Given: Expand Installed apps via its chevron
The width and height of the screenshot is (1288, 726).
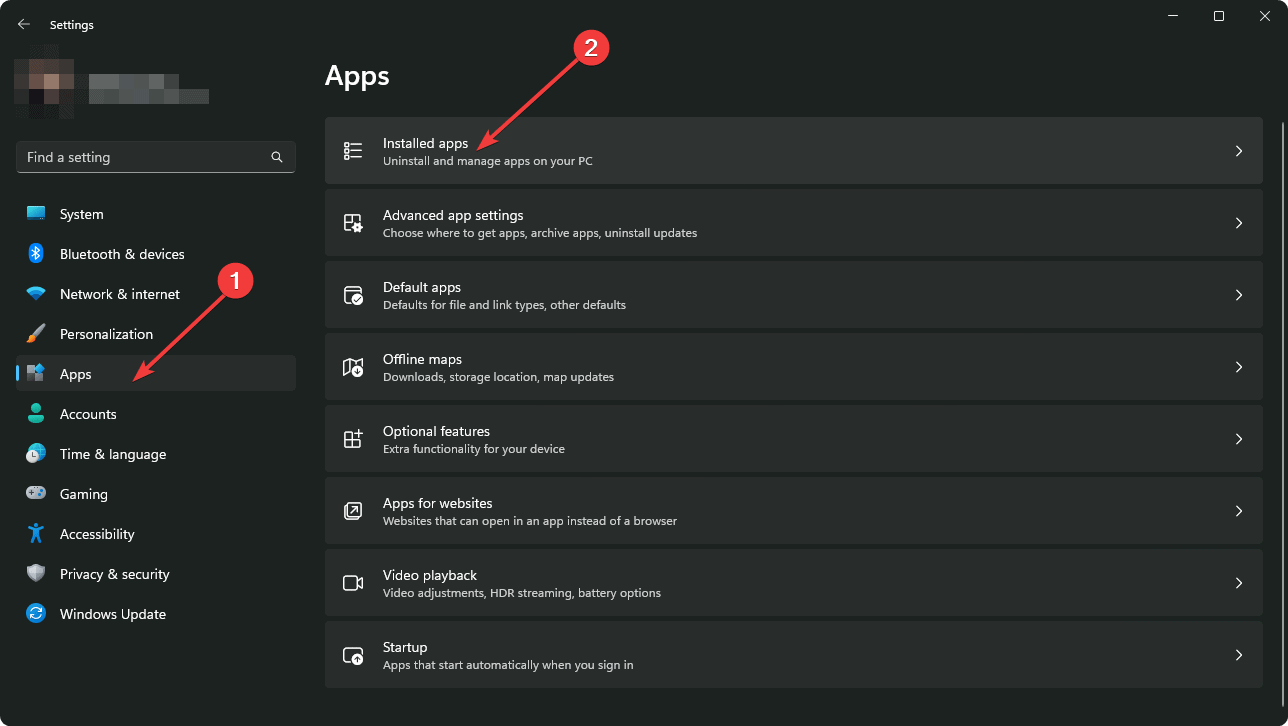Looking at the screenshot, I should point(1239,151).
